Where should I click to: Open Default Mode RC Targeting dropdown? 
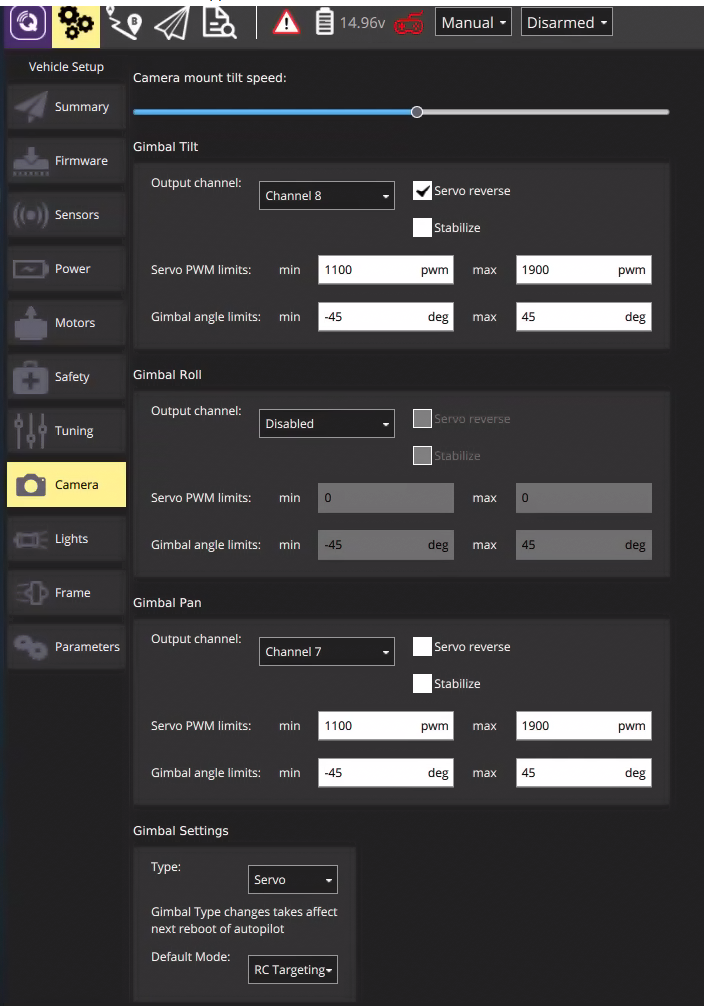click(x=293, y=969)
